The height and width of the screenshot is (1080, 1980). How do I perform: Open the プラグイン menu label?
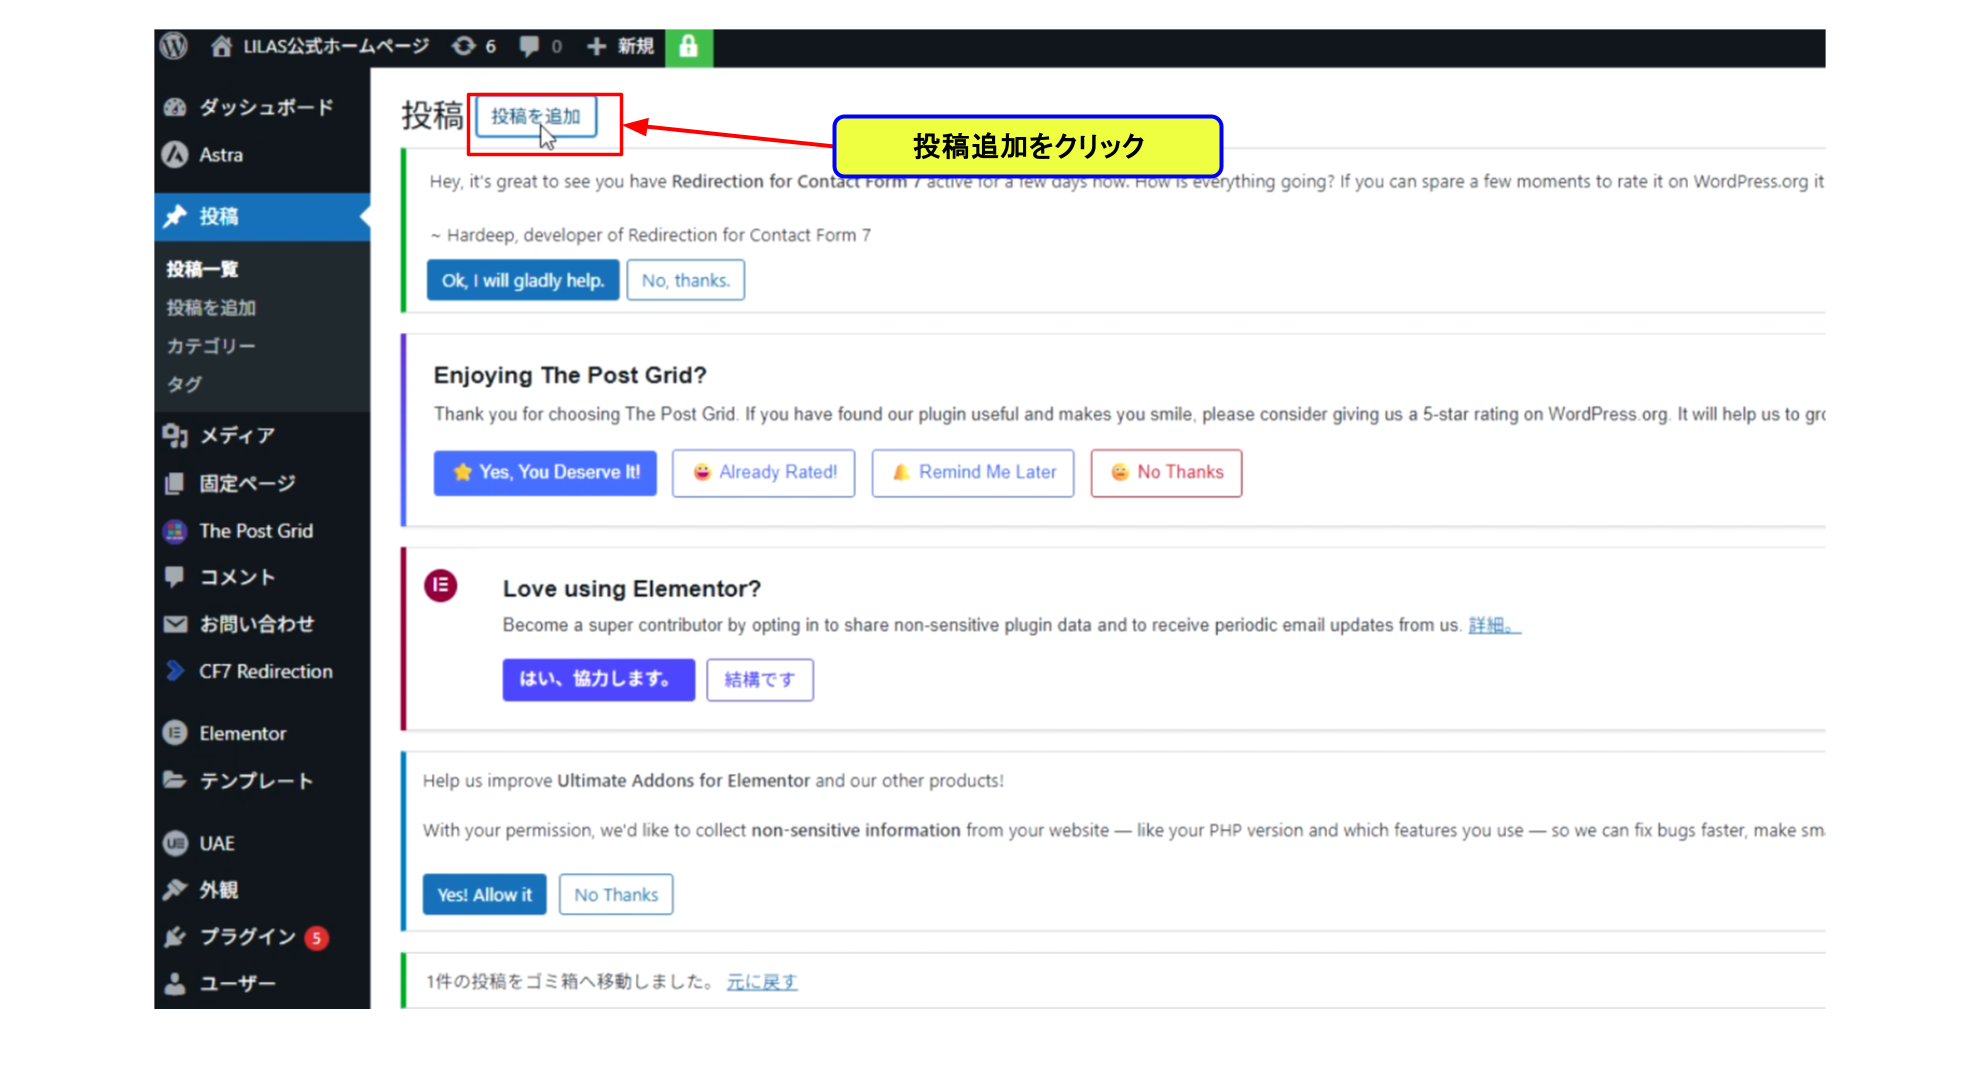(248, 937)
